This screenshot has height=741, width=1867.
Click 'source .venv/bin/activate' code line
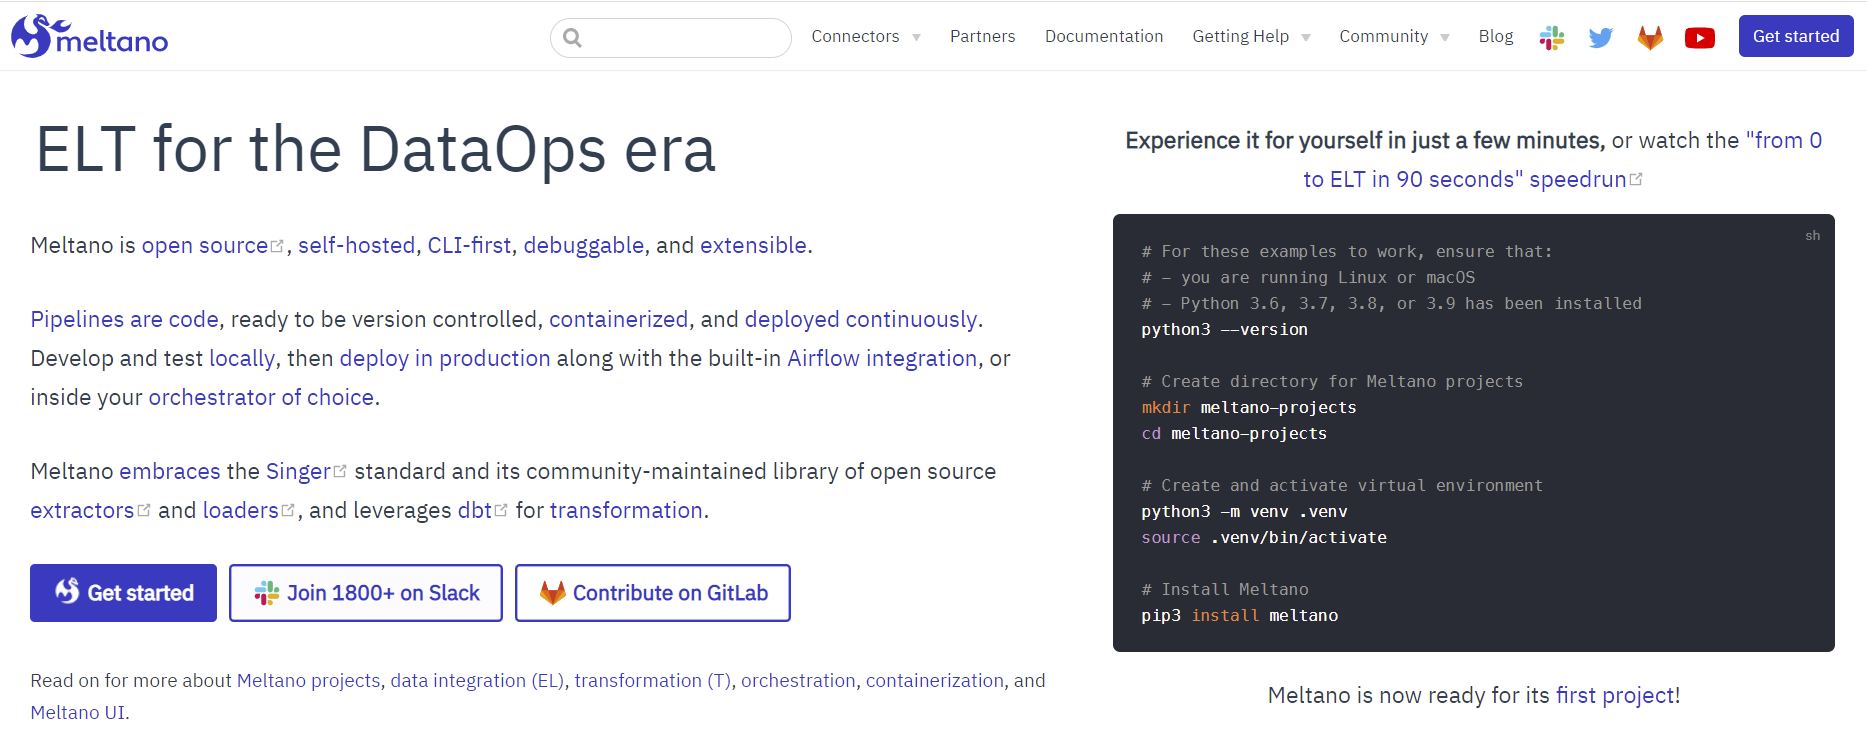(1264, 537)
